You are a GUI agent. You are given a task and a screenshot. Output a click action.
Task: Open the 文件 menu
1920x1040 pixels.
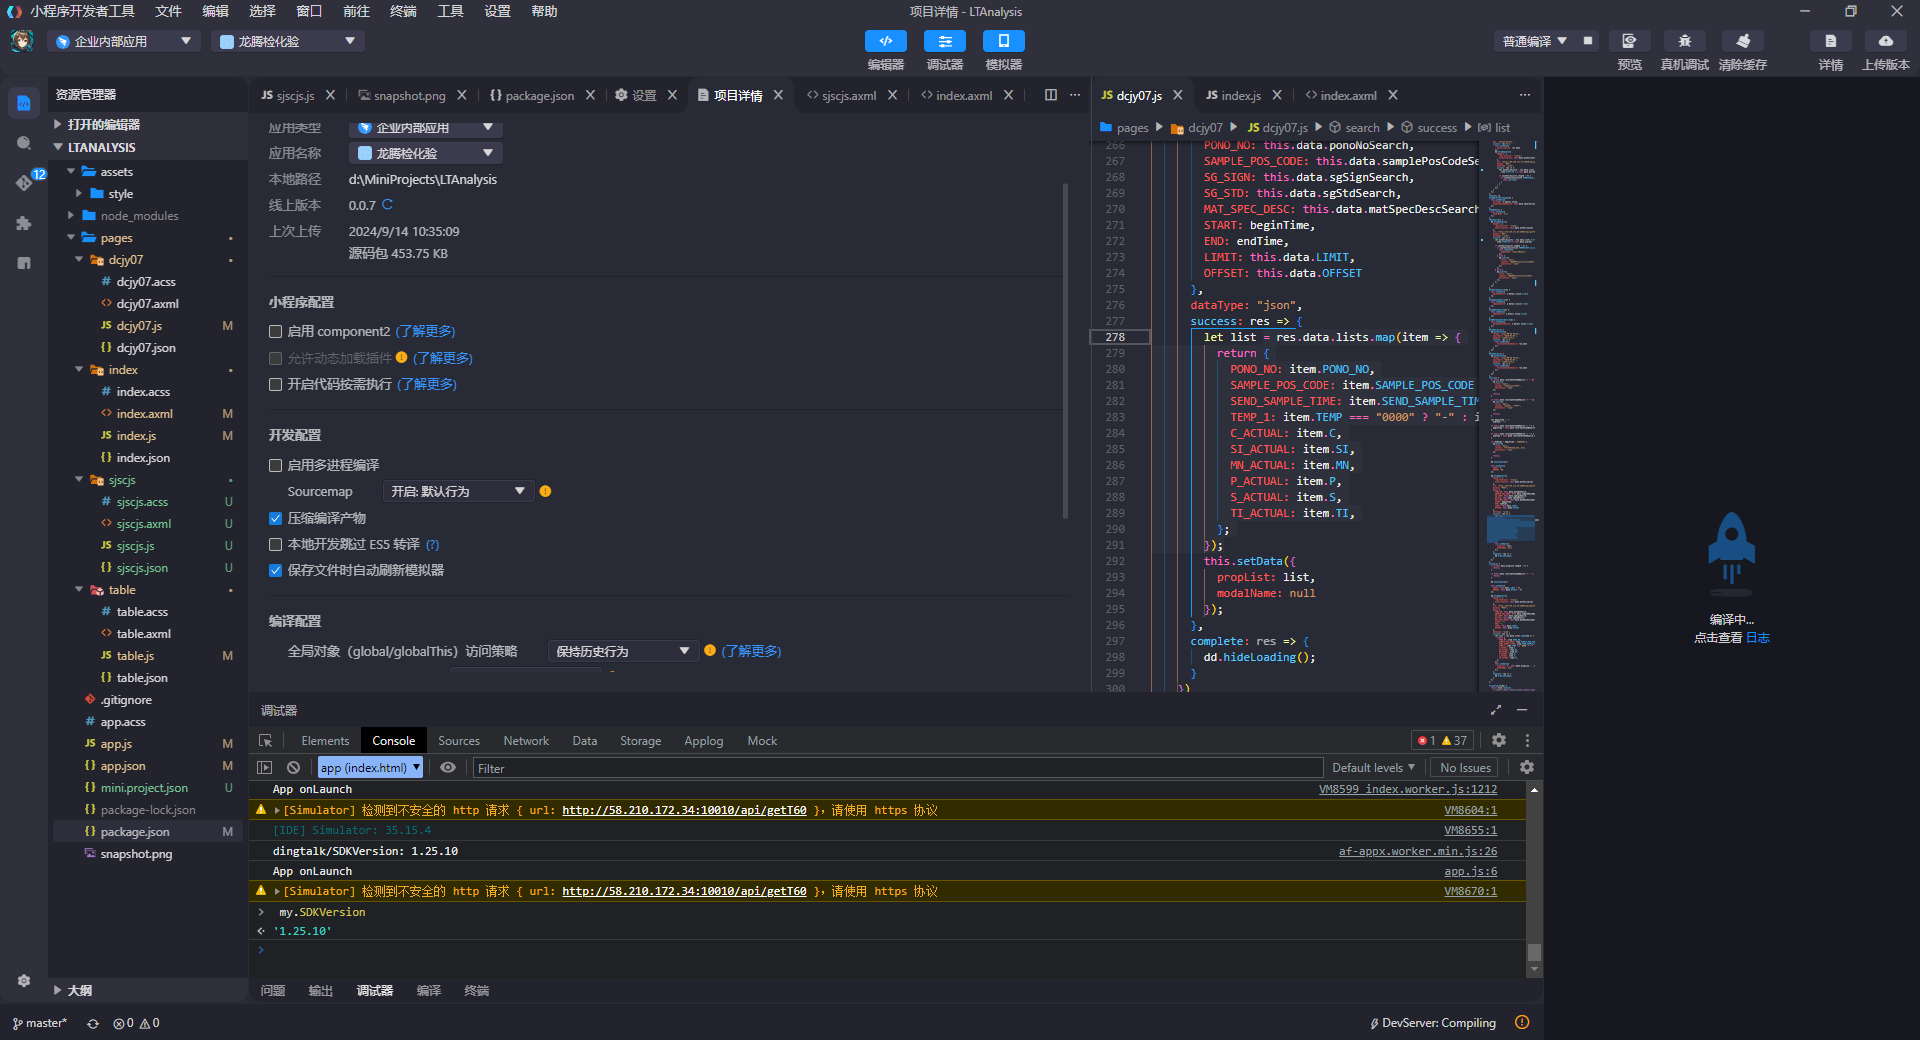click(x=168, y=11)
